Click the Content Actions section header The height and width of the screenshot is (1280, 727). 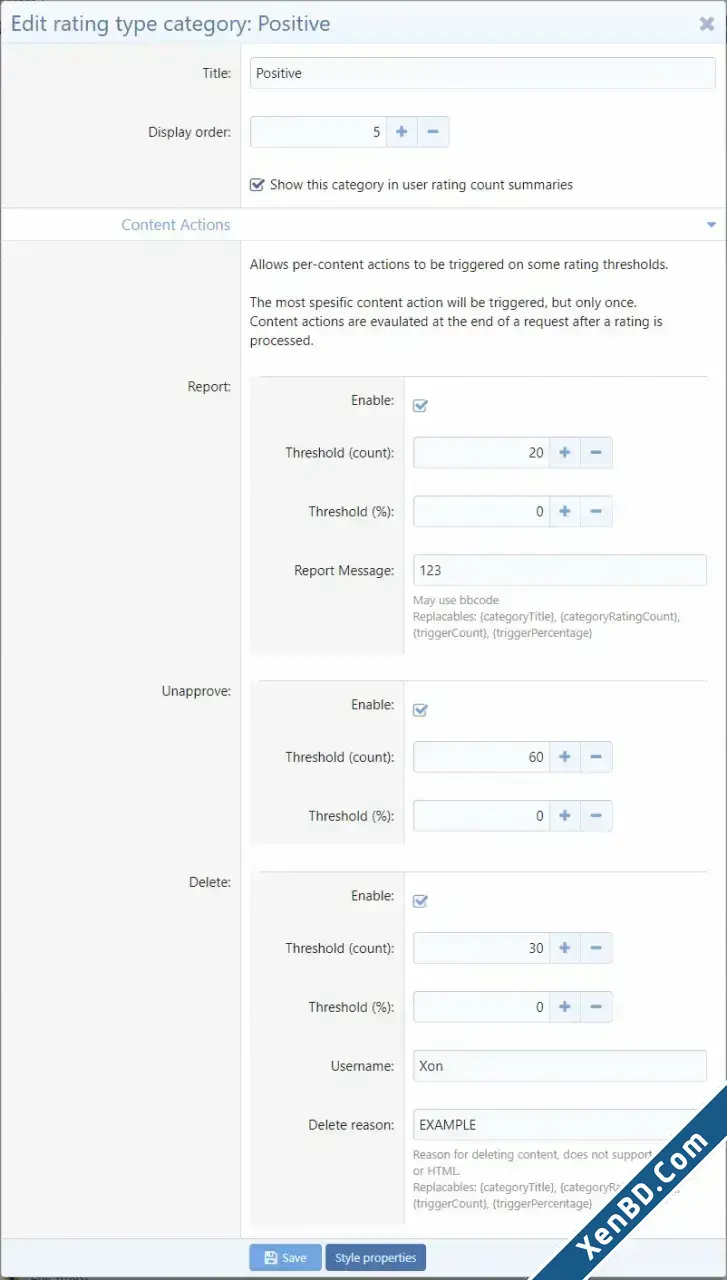click(176, 225)
